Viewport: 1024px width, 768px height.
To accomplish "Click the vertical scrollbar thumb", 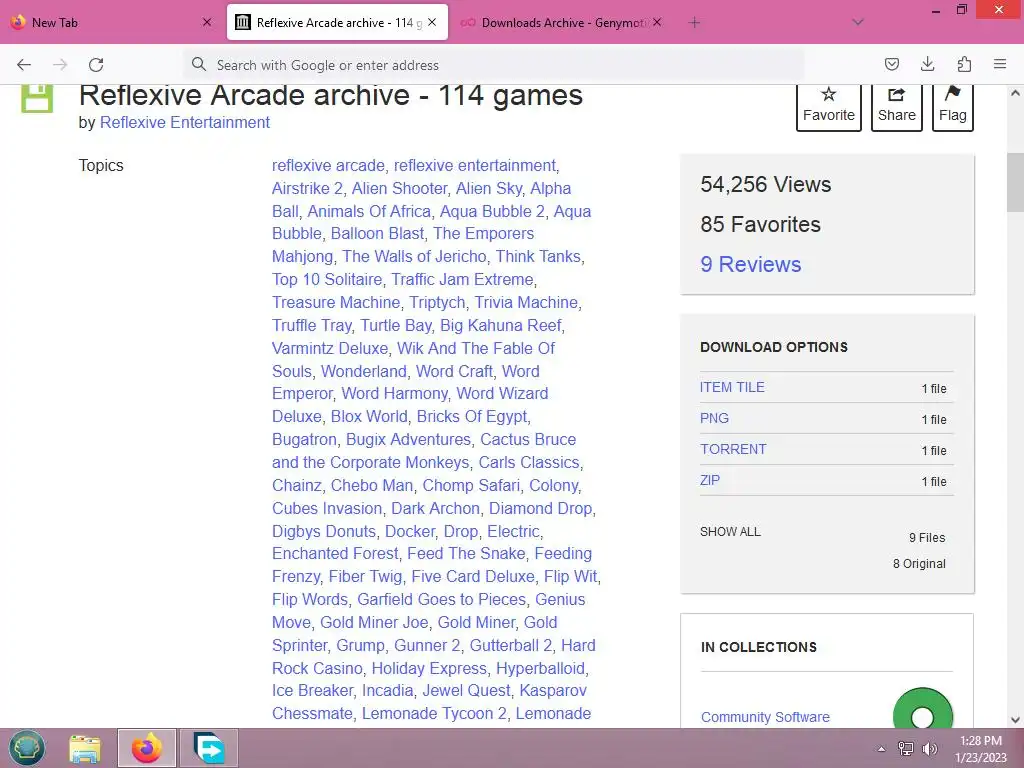I will click(x=1015, y=182).
